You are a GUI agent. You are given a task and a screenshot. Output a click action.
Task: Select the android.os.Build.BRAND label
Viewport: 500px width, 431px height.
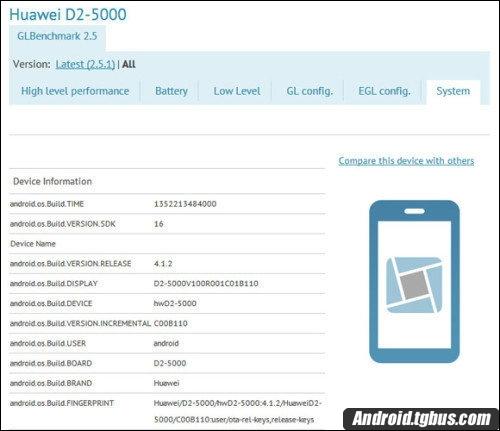click(51, 383)
